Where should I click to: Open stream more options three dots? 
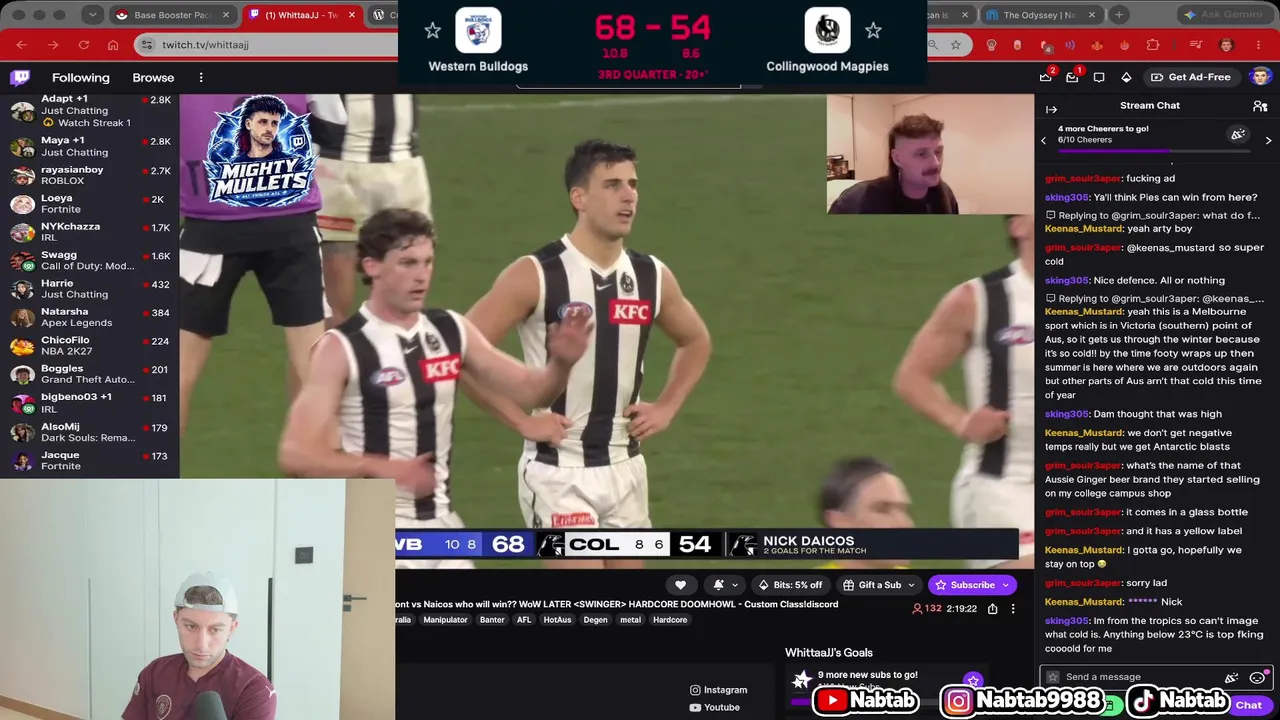pyautogui.click(x=1013, y=608)
